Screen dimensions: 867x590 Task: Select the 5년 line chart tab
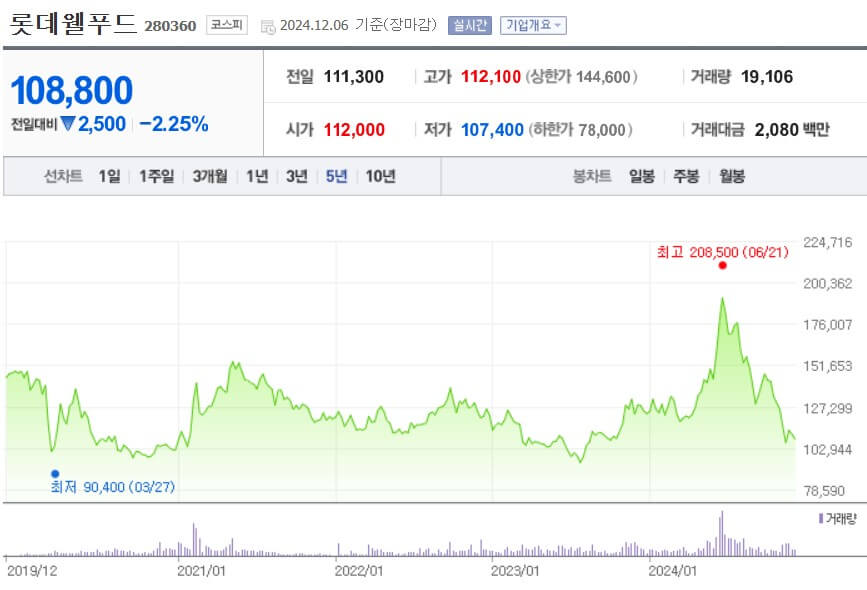point(337,176)
